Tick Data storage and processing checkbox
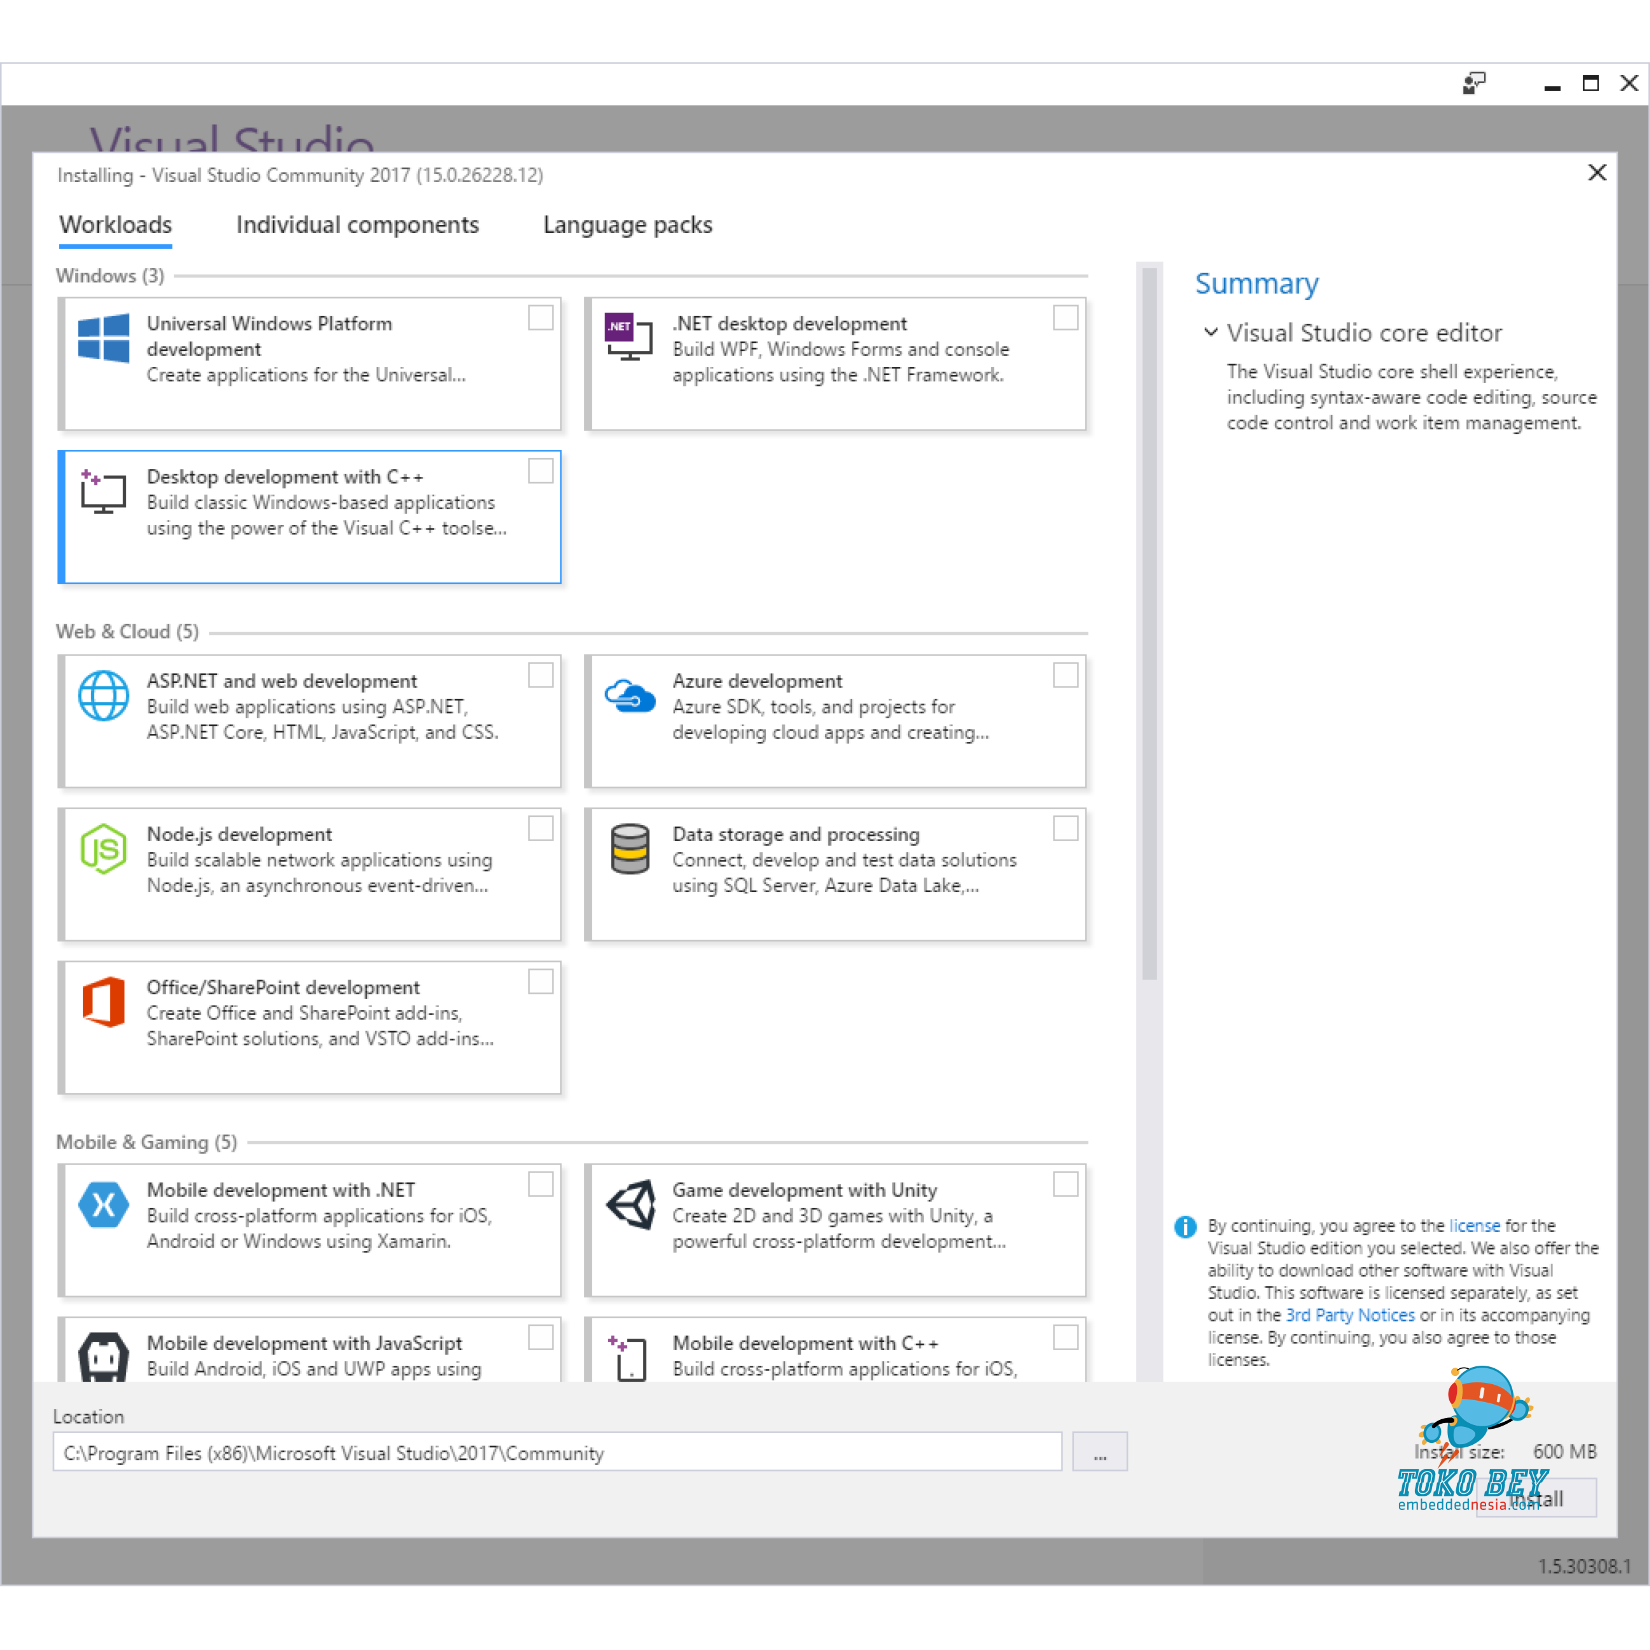Viewport: 1650px width, 1650px height. 1066,829
